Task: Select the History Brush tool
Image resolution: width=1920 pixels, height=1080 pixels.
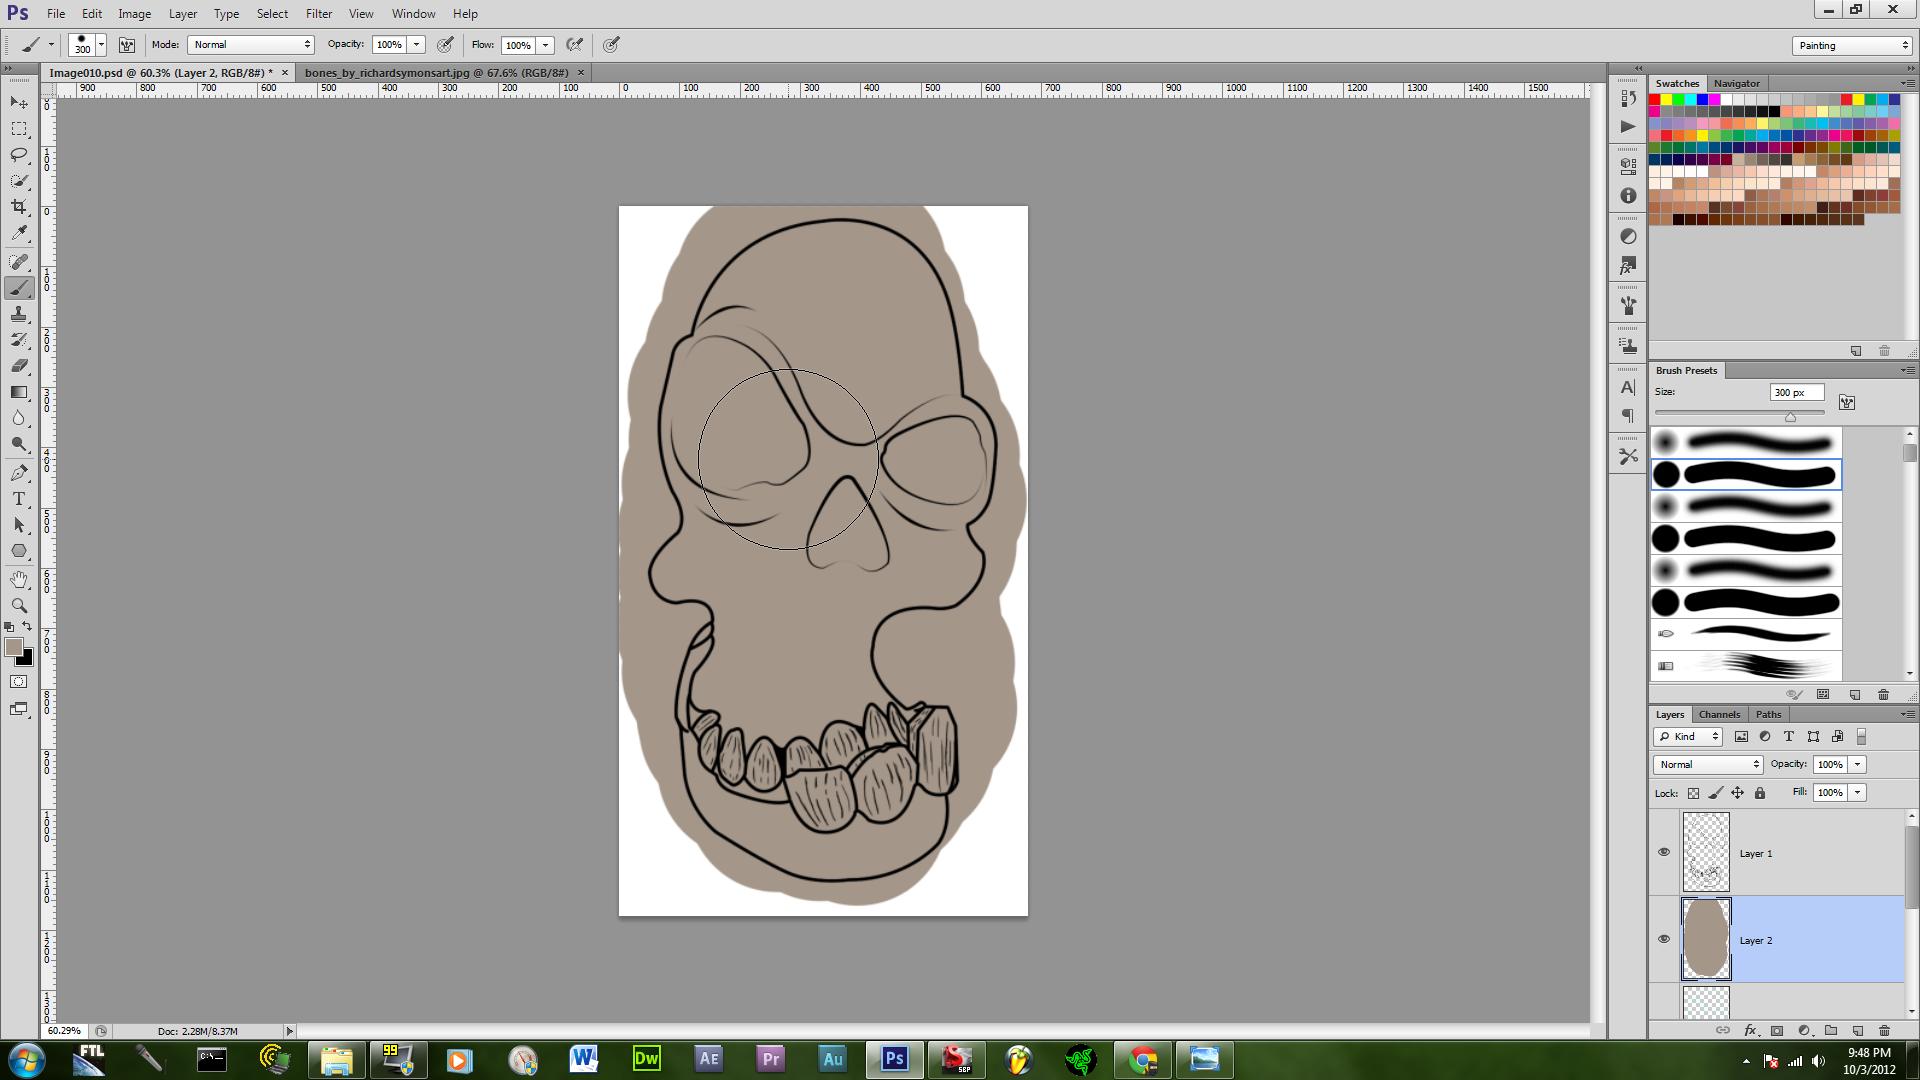Action: point(19,340)
